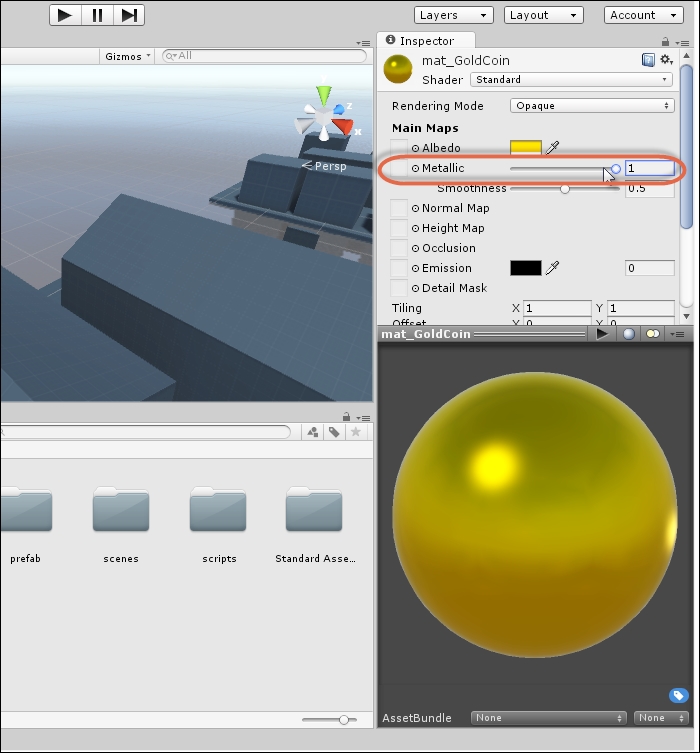Toggle Persp projection label in Scene view
The height and width of the screenshot is (753, 700).
tap(324, 166)
